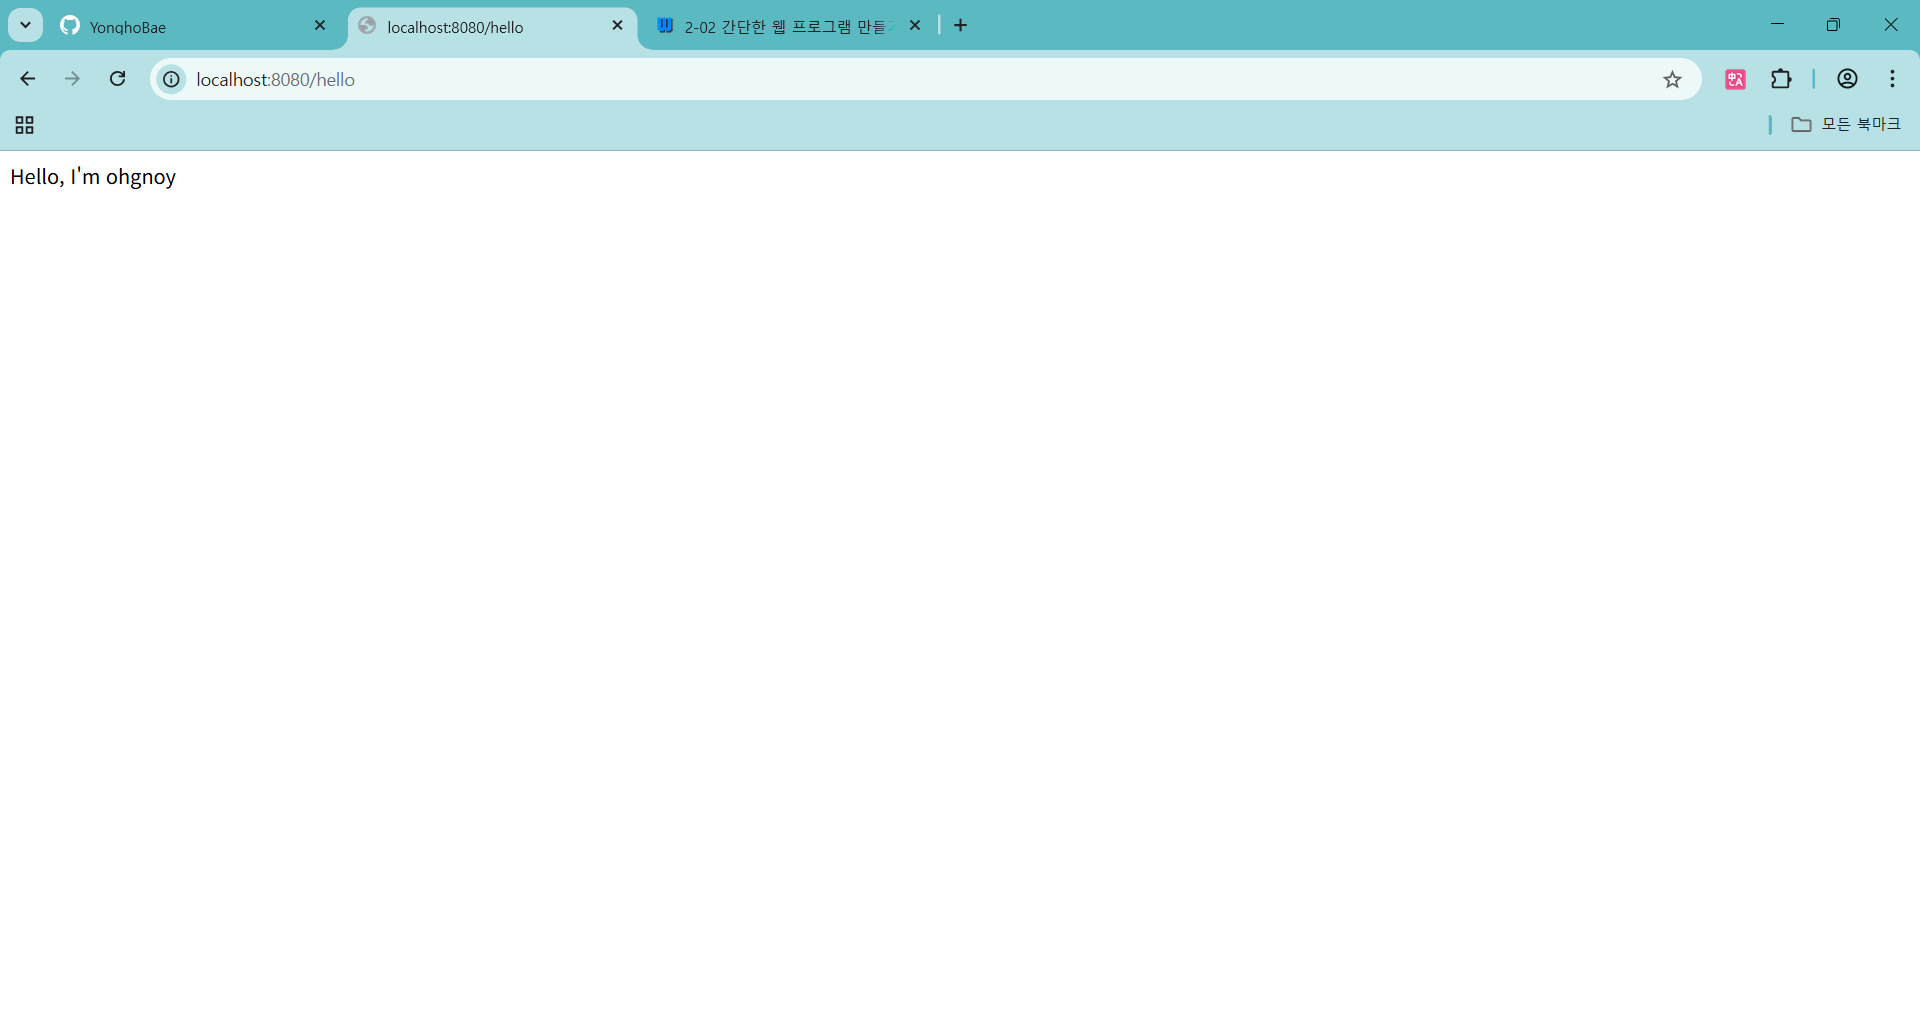Open the 모든 북마크 folder
Viewport: 1920px width, 1020px height.
tap(1845, 124)
